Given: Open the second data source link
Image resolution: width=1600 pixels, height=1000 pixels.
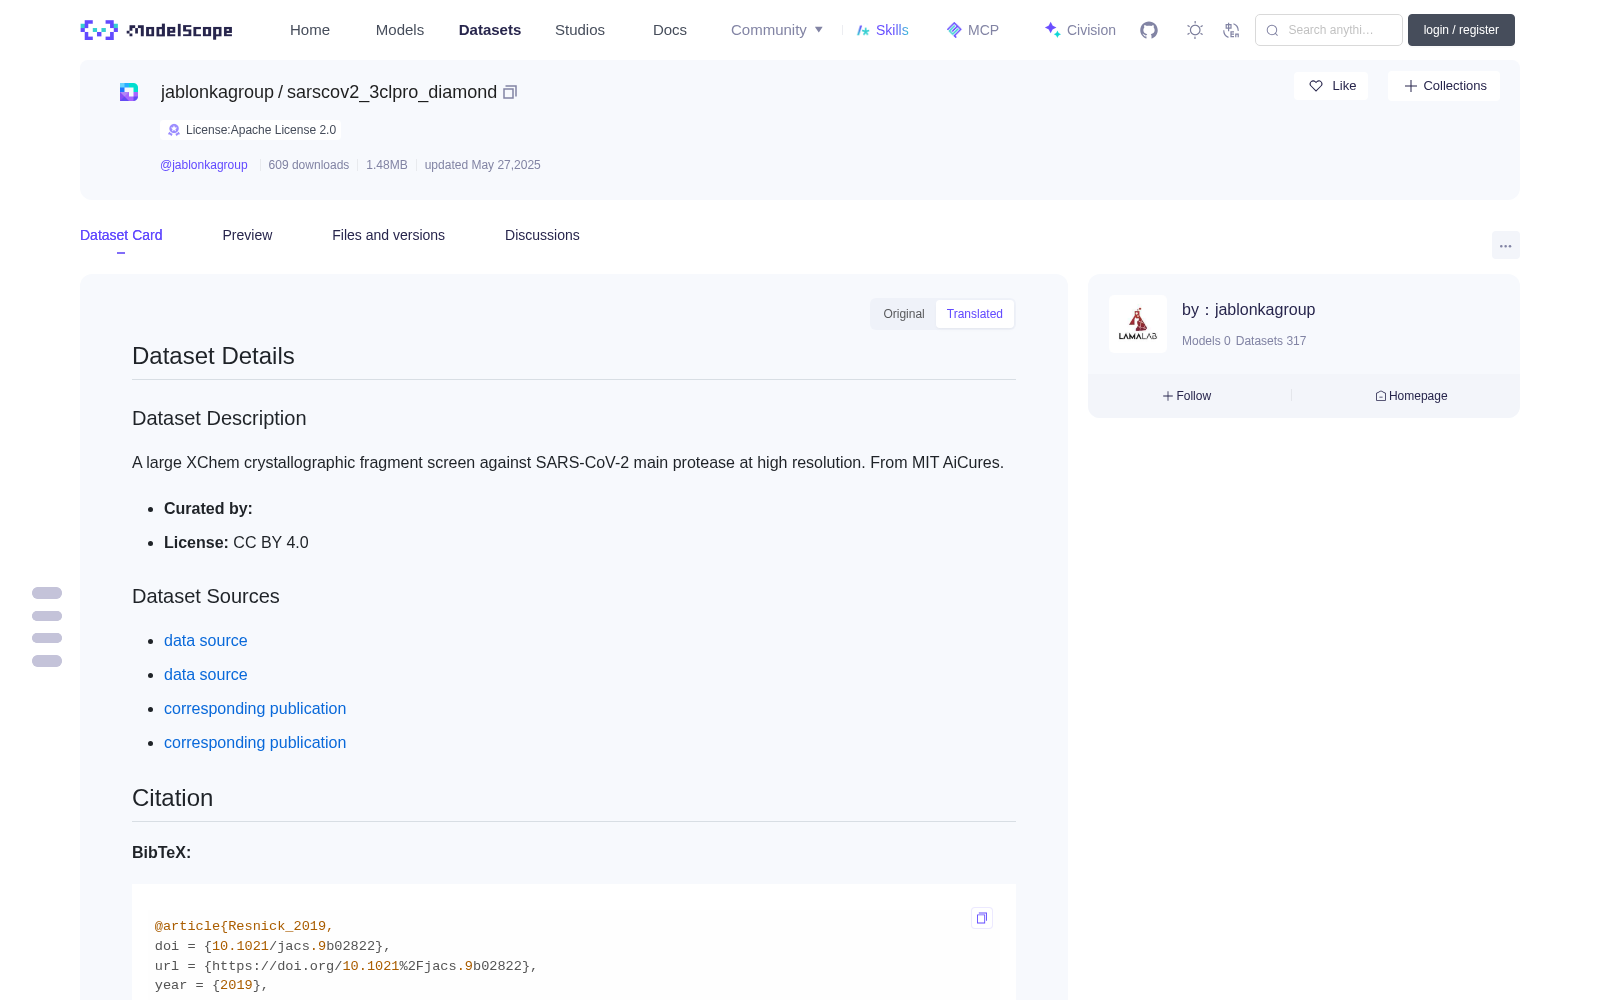Looking at the screenshot, I should click(x=206, y=675).
